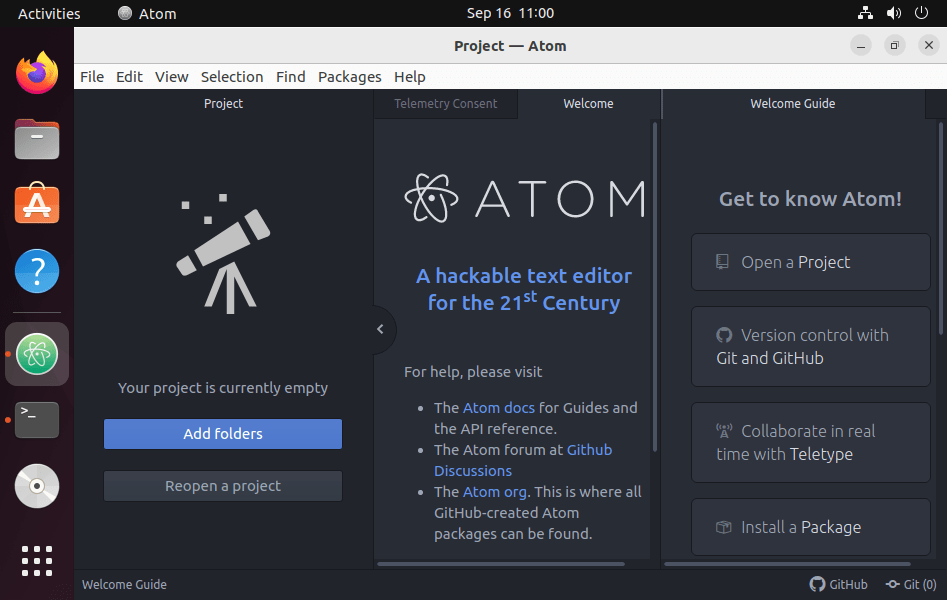Click the GitHub icon in the status bar

pos(818,584)
